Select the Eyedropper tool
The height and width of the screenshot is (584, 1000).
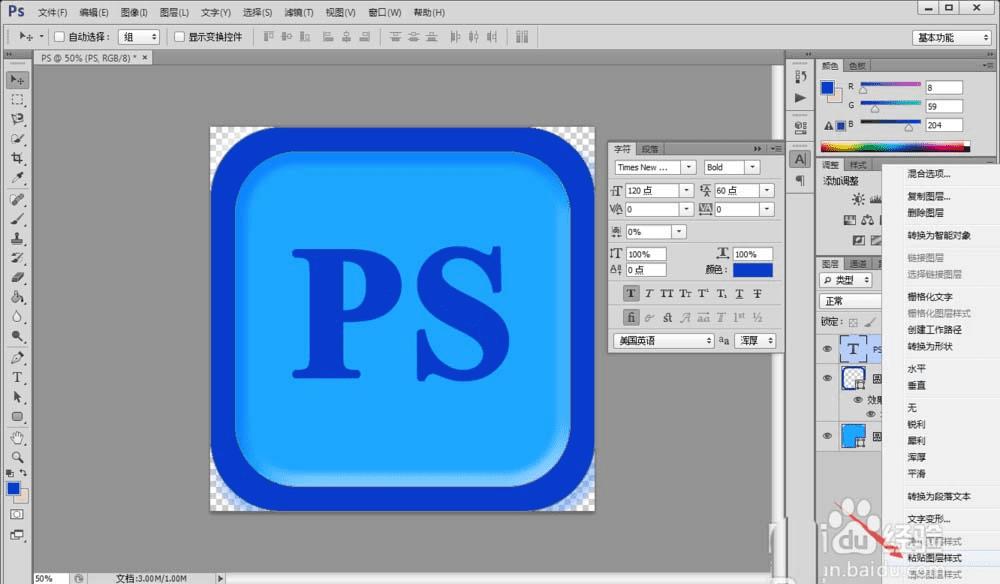click(x=17, y=177)
